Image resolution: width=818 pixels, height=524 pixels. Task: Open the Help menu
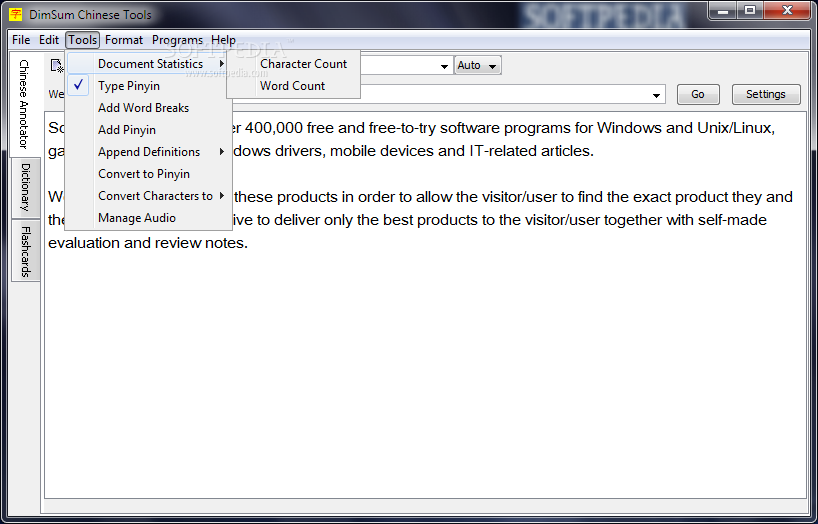(223, 40)
